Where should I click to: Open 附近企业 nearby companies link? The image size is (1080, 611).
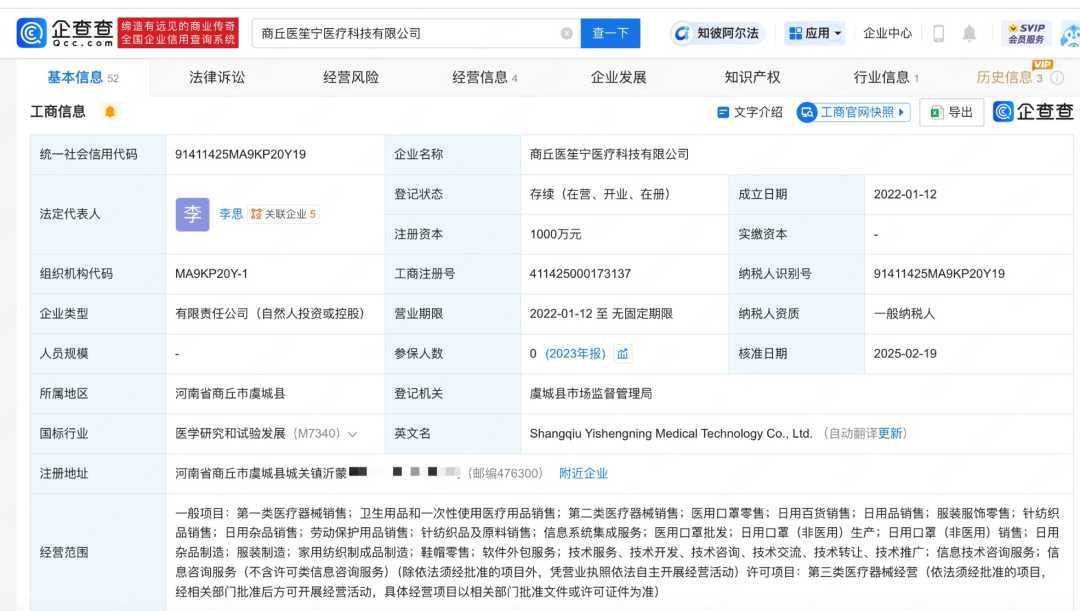[583, 473]
